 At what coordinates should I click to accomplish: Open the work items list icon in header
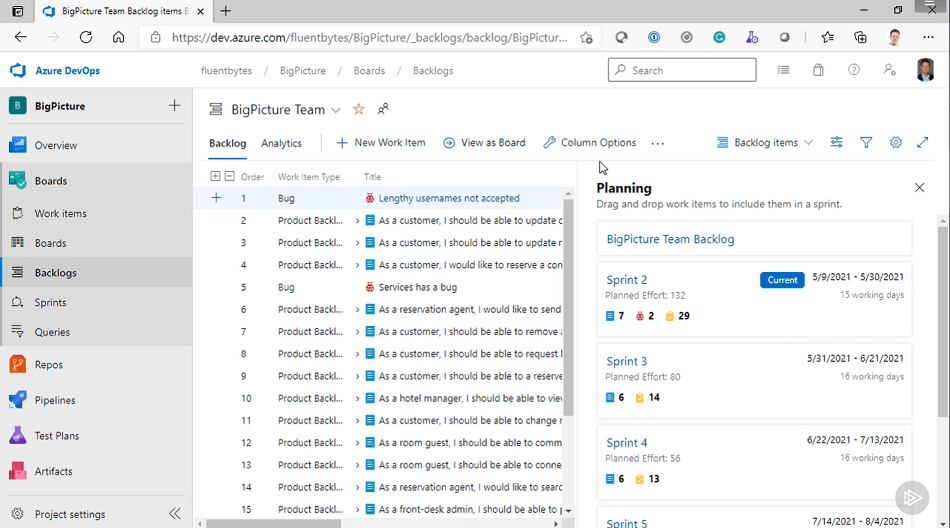783,70
